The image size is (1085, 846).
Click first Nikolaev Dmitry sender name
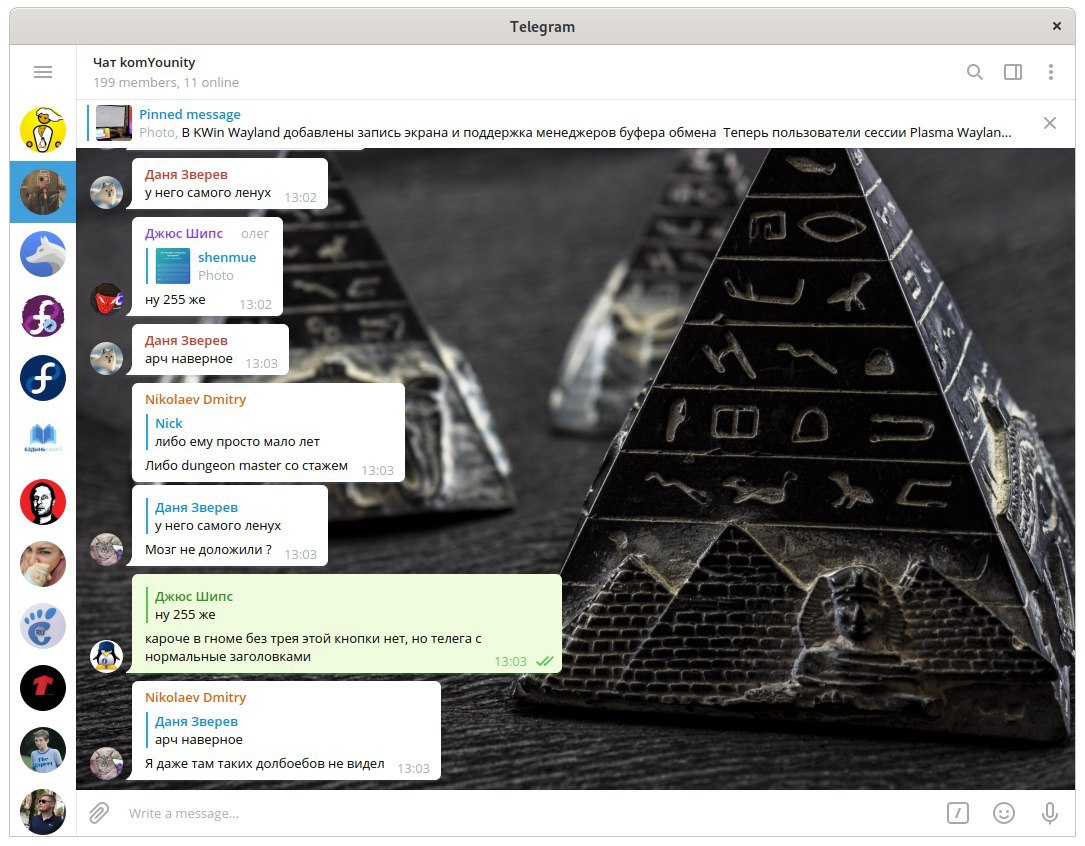click(x=195, y=399)
